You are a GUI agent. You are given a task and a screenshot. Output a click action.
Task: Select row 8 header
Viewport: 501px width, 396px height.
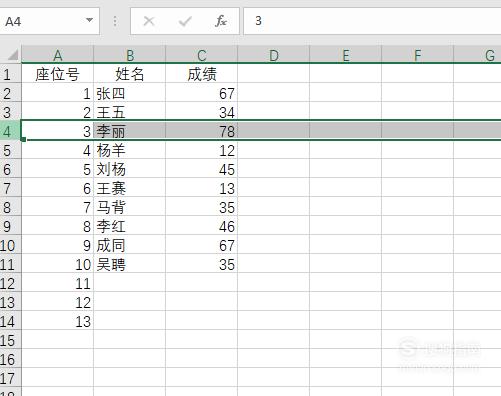[10, 207]
